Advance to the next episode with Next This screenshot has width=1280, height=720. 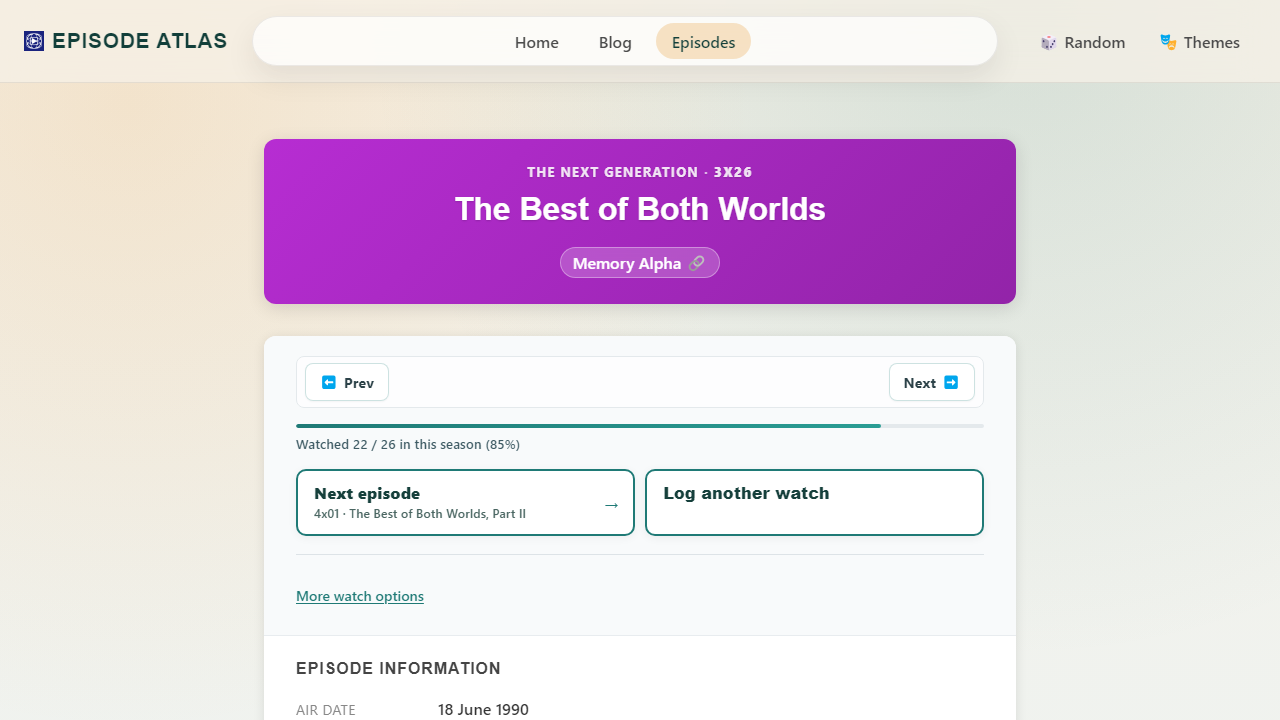click(x=931, y=382)
